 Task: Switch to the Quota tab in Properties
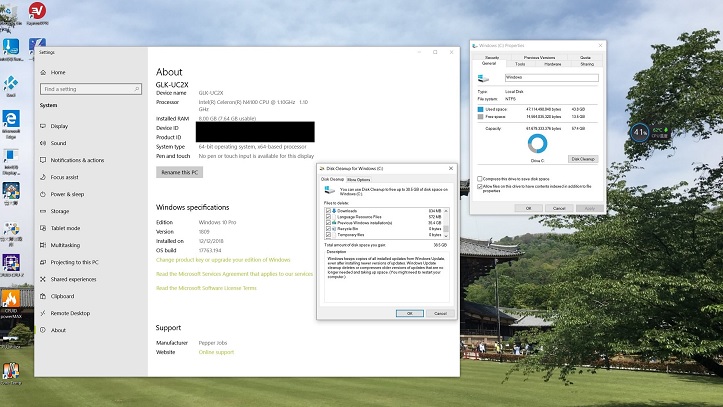(x=585, y=58)
